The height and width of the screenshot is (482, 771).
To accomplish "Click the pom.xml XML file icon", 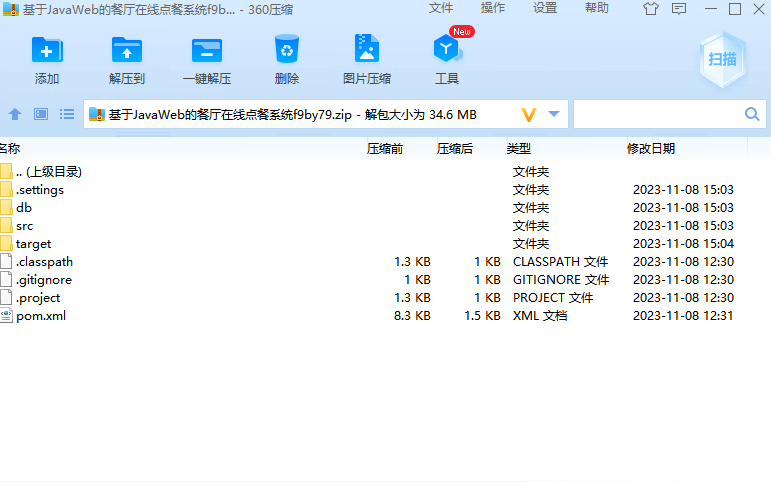I will click(x=6, y=315).
